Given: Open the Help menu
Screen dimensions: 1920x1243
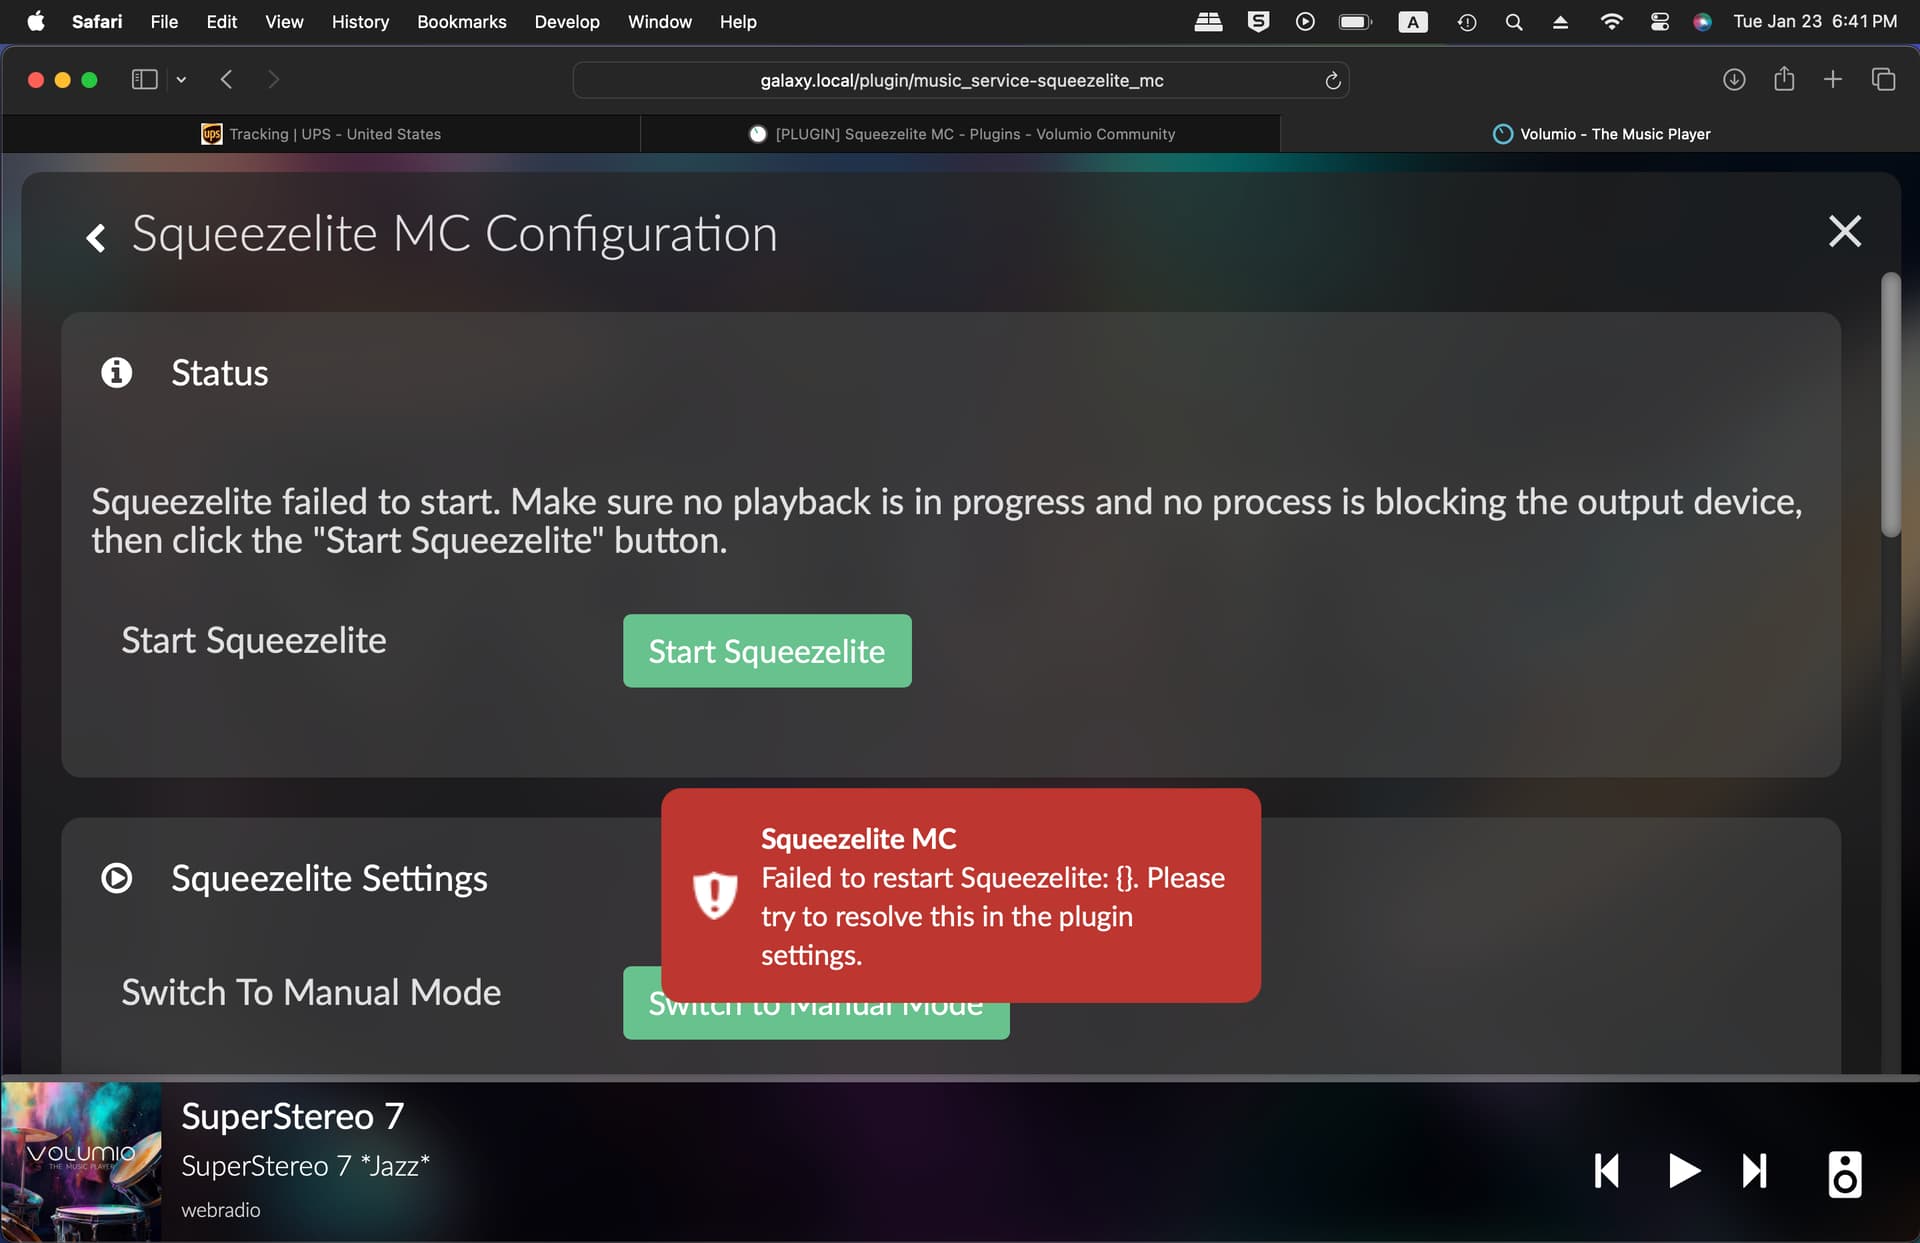Looking at the screenshot, I should pos(738,21).
